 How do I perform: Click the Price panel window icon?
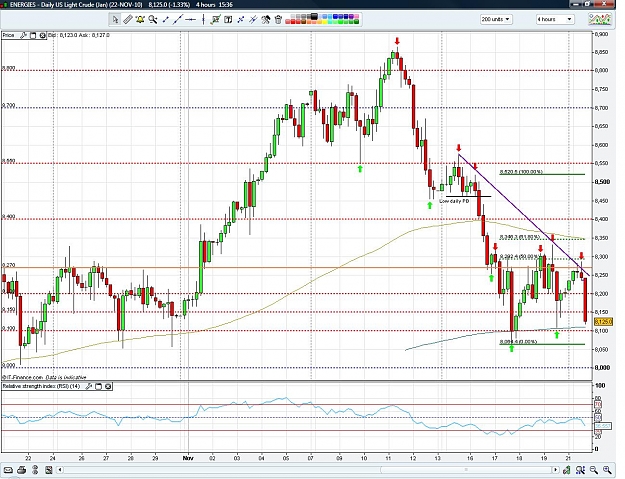coord(33,35)
